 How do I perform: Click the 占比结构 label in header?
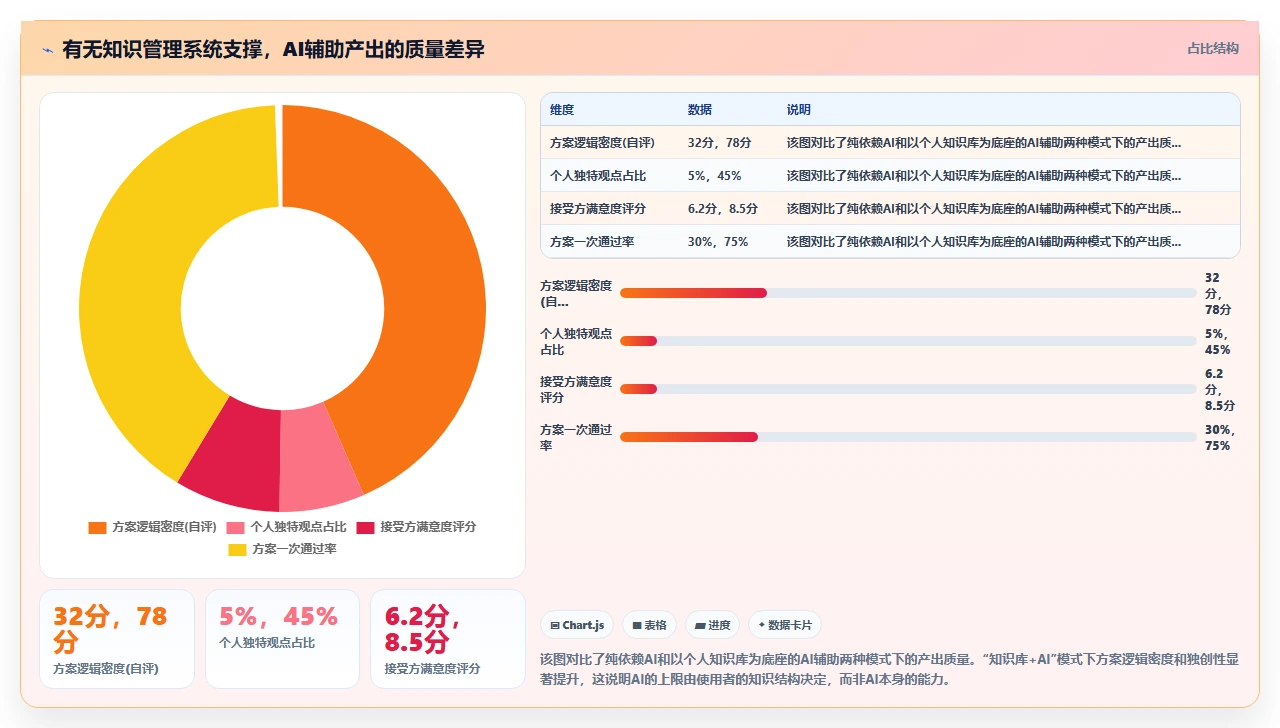pyautogui.click(x=1213, y=48)
